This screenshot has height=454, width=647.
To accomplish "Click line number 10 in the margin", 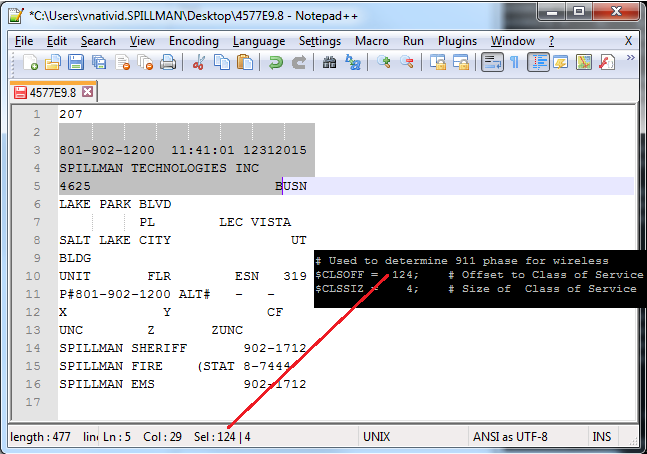I will (x=33, y=276).
